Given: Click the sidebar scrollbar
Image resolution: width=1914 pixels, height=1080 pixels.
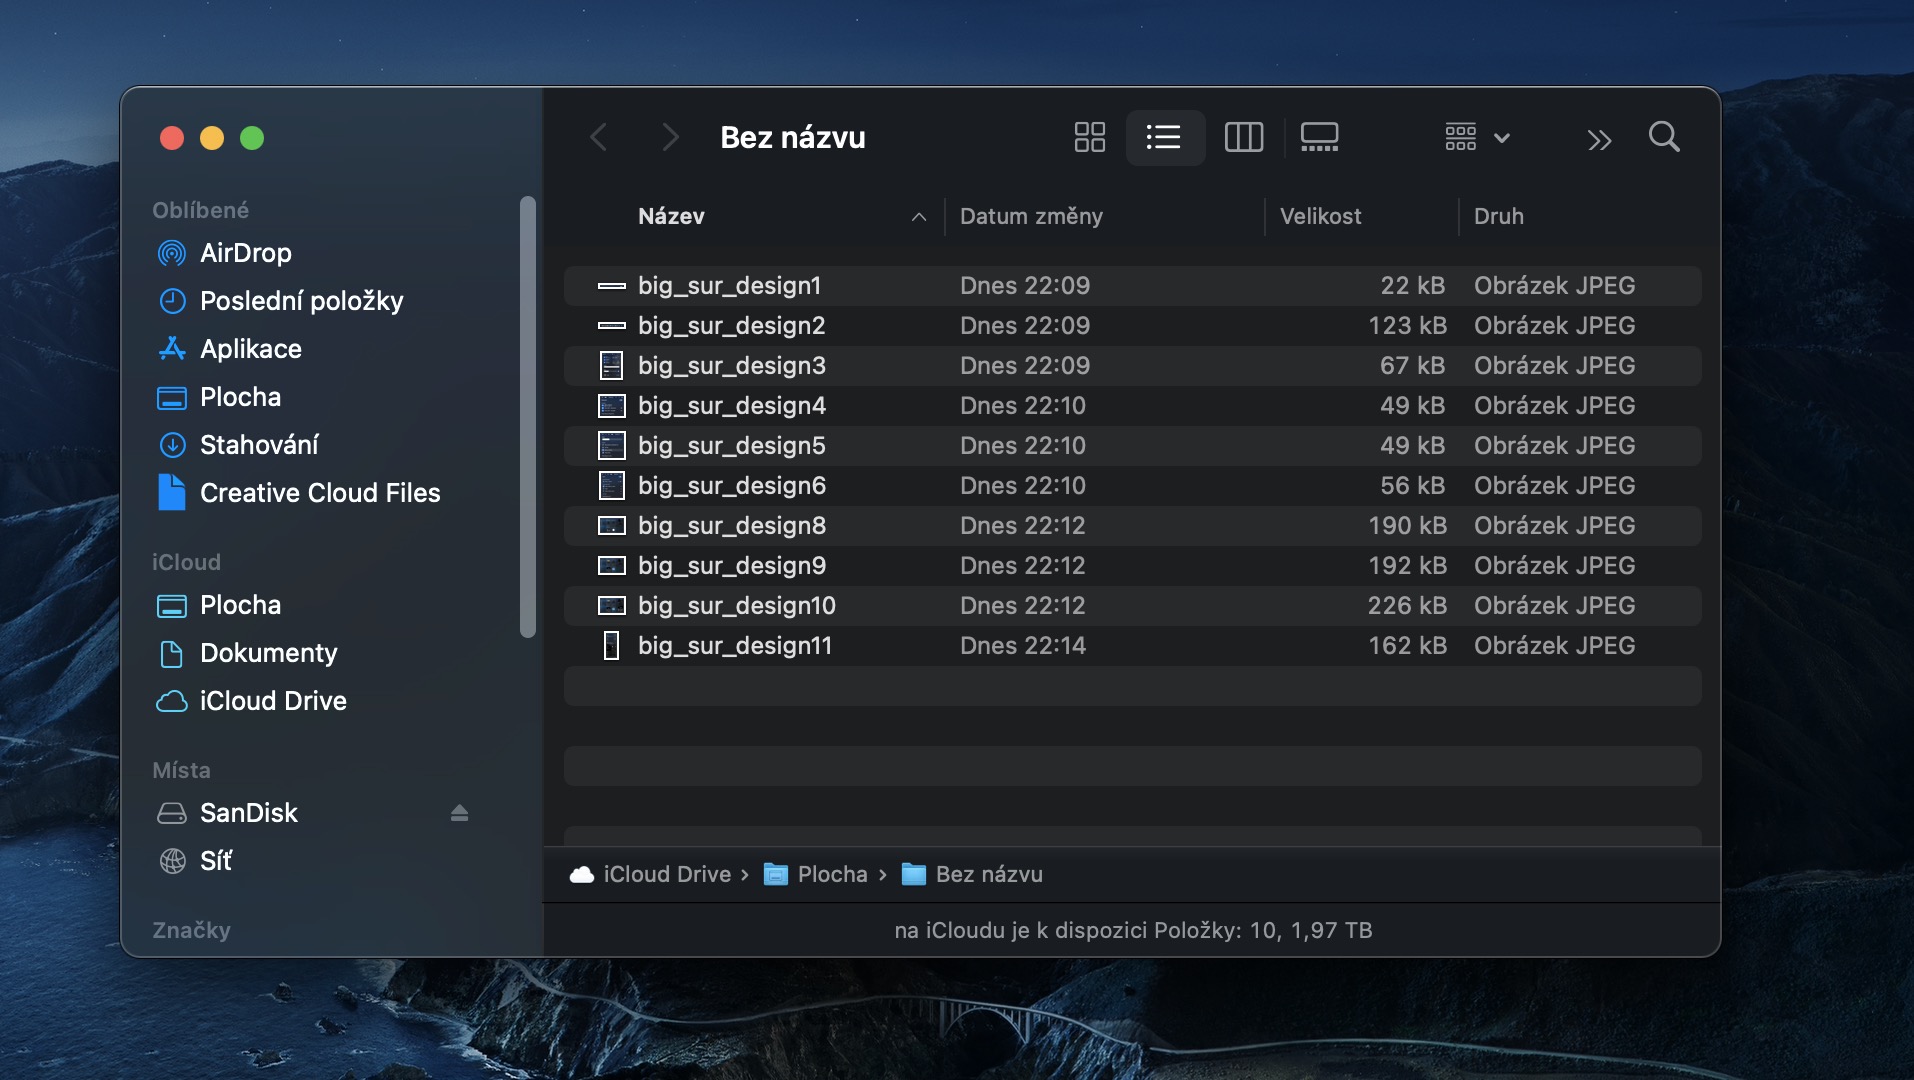Looking at the screenshot, I should point(528,416).
